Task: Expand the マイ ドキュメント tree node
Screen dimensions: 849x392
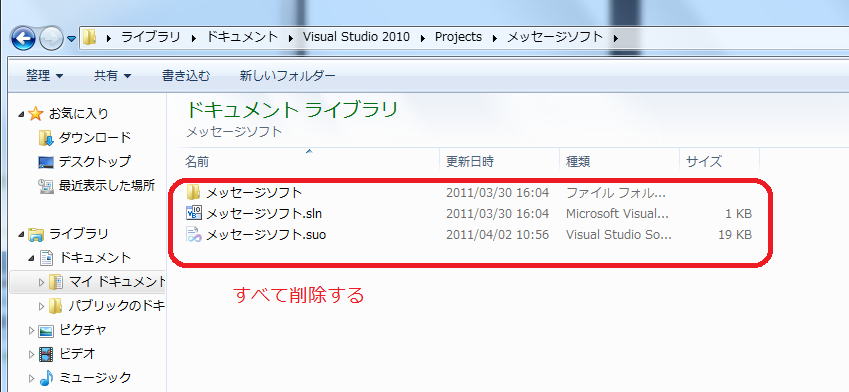Action: [x=42, y=282]
